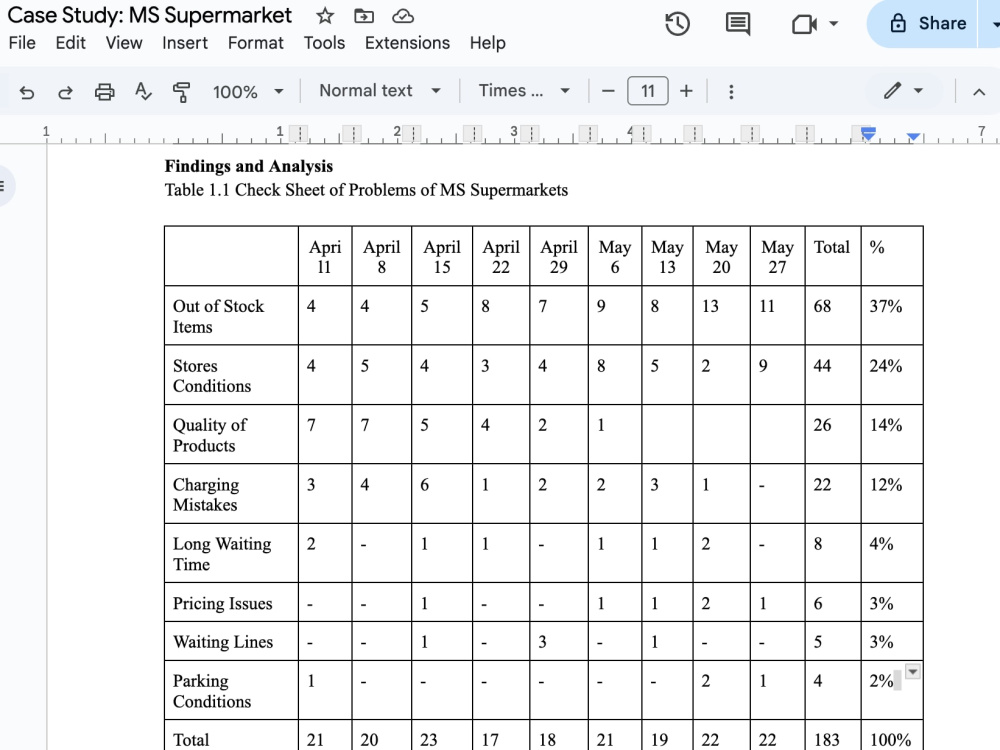Open the document outline sidebar toggle
This screenshot has width=1000, height=750.
[5, 186]
